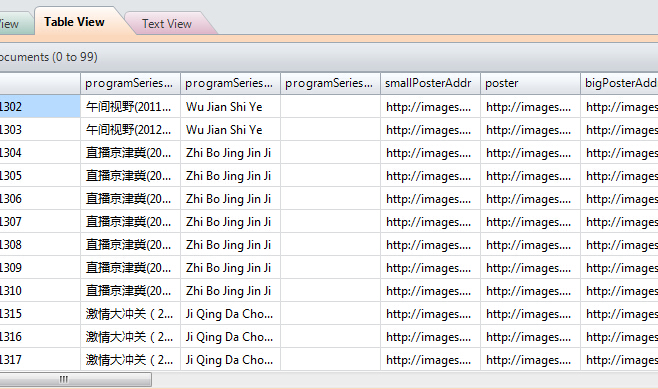The height and width of the screenshot is (389, 658).
Task: Select the row id cell 1315
Action: point(40,314)
